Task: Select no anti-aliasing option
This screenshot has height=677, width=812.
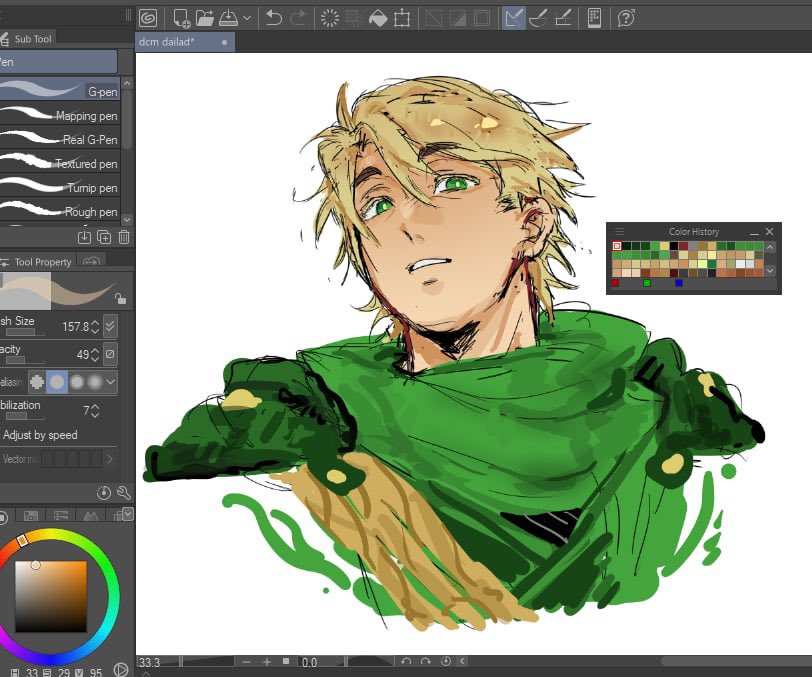Action: (x=37, y=382)
